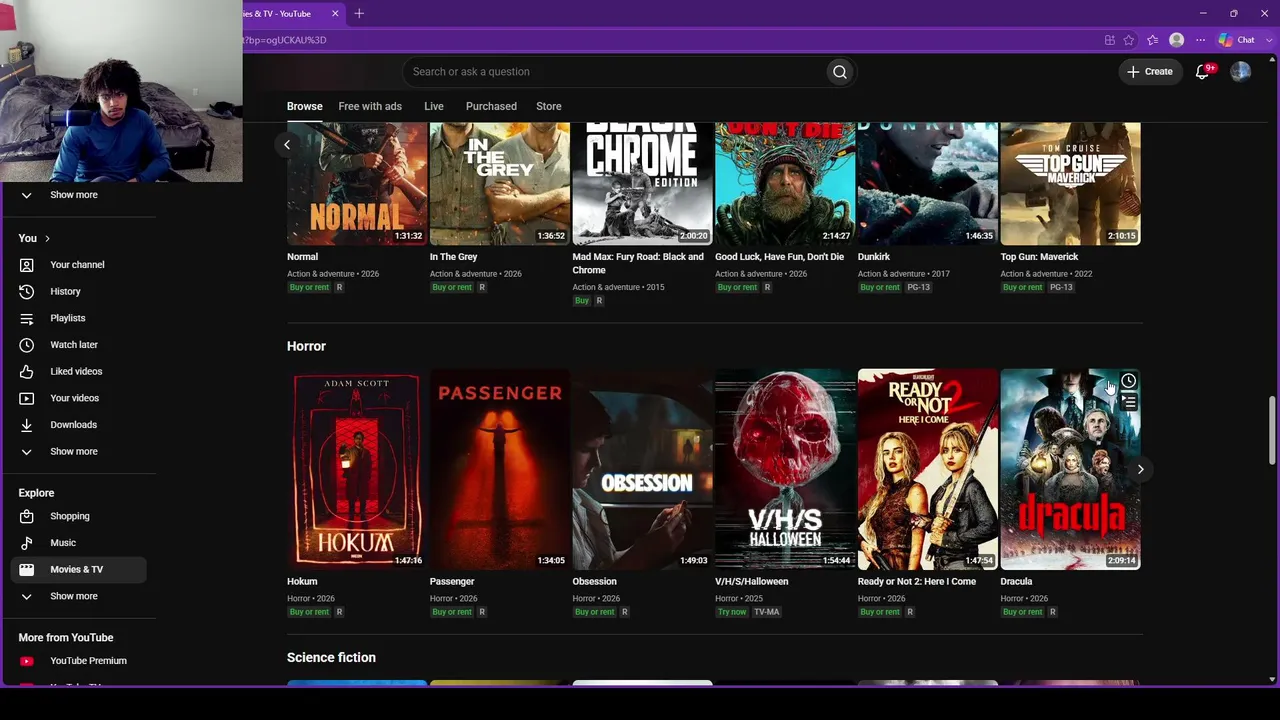Click the Shopping bag icon
Image resolution: width=1280 pixels, height=720 pixels.
click(x=27, y=516)
